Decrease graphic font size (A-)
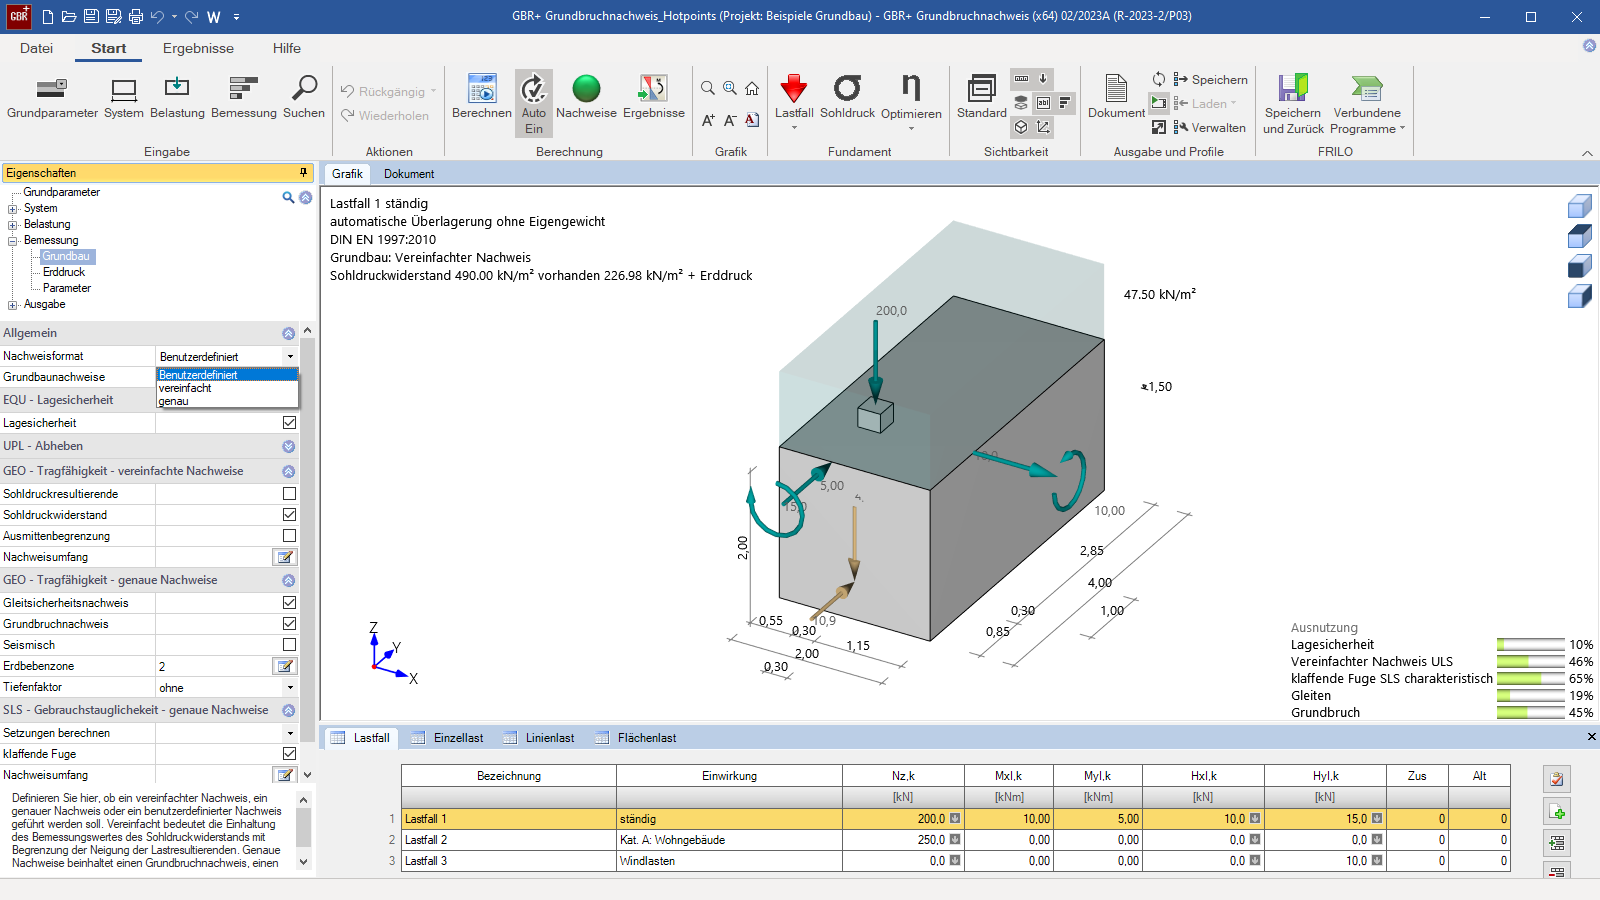Image resolution: width=1600 pixels, height=900 pixels. 730,120
